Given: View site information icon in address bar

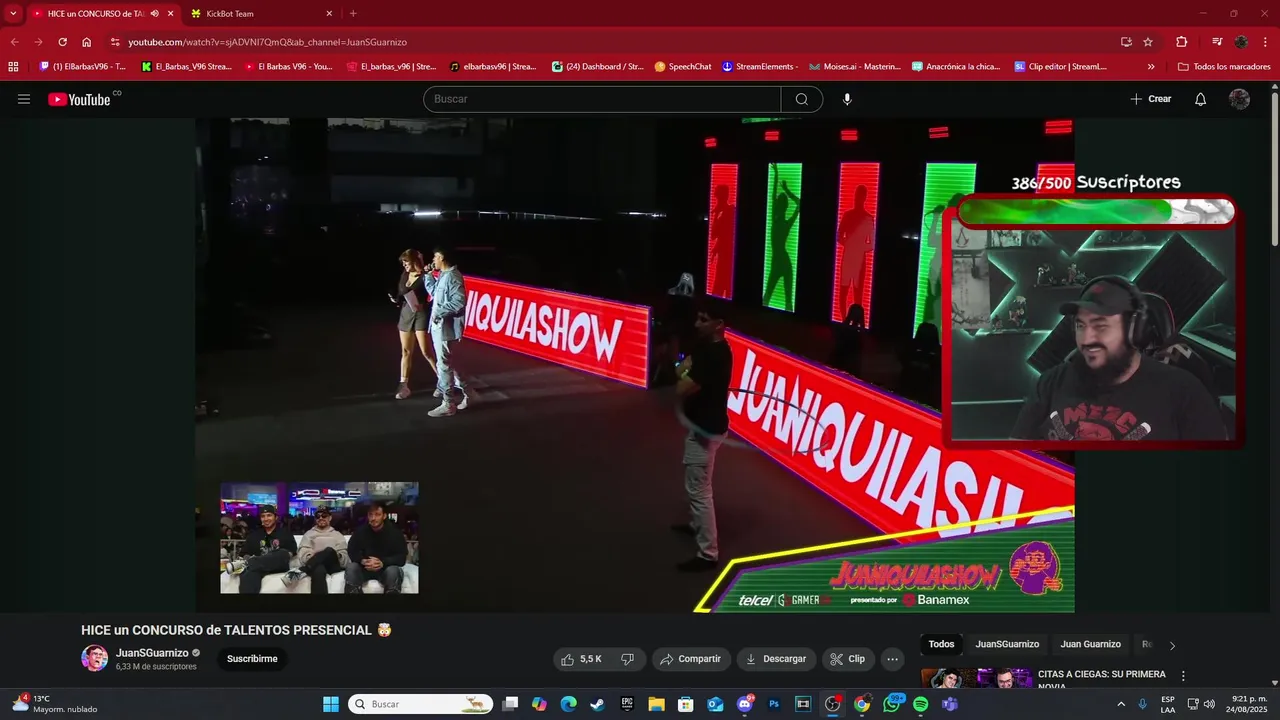Looking at the screenshot, I should [x=115, y=42].
